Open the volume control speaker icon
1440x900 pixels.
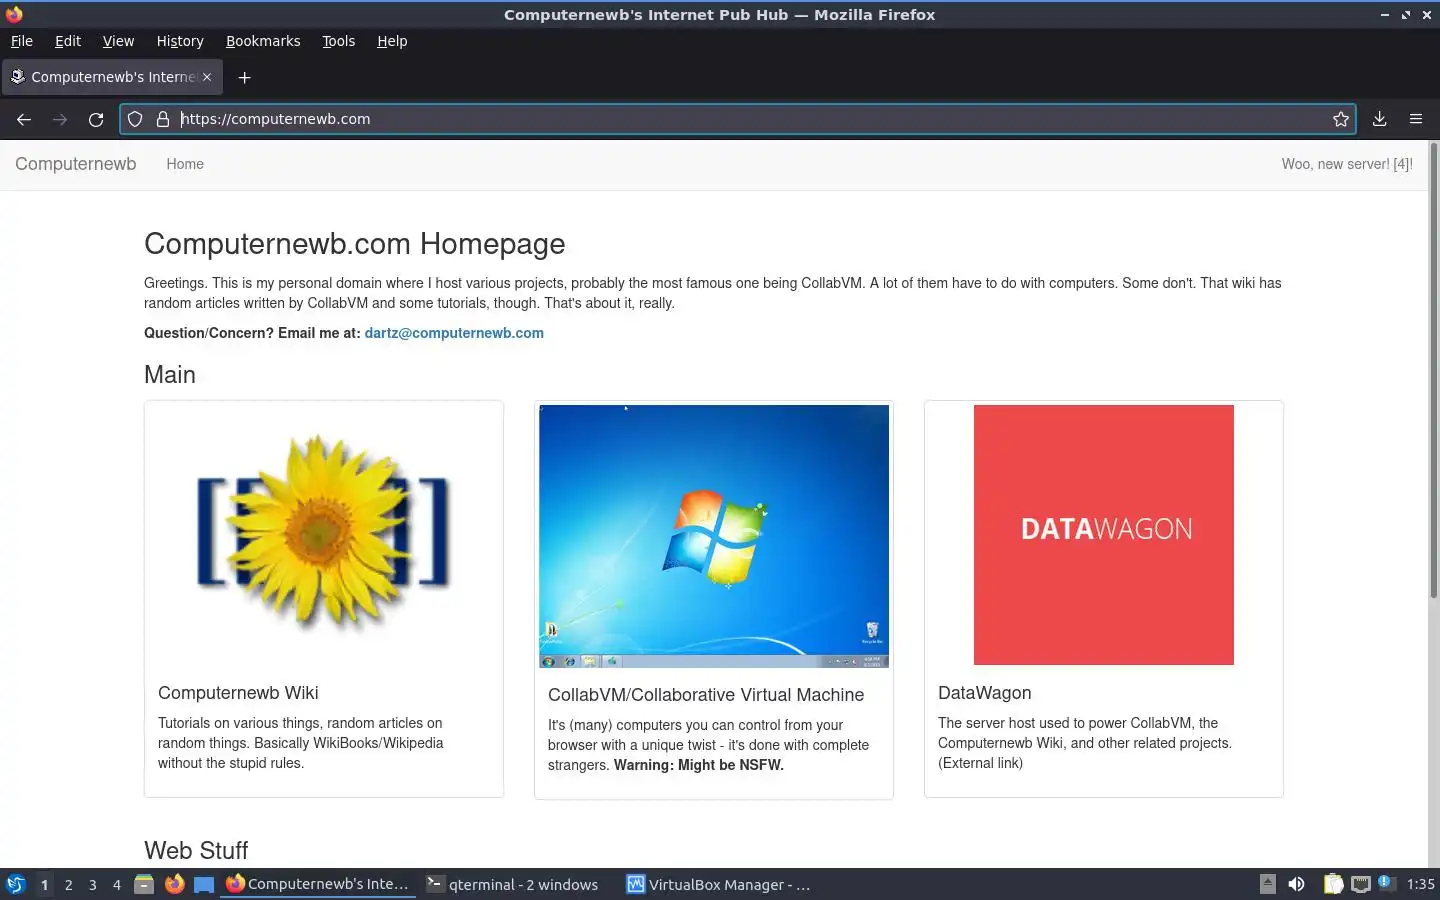pyautogui.click(x=1296, y=884)
